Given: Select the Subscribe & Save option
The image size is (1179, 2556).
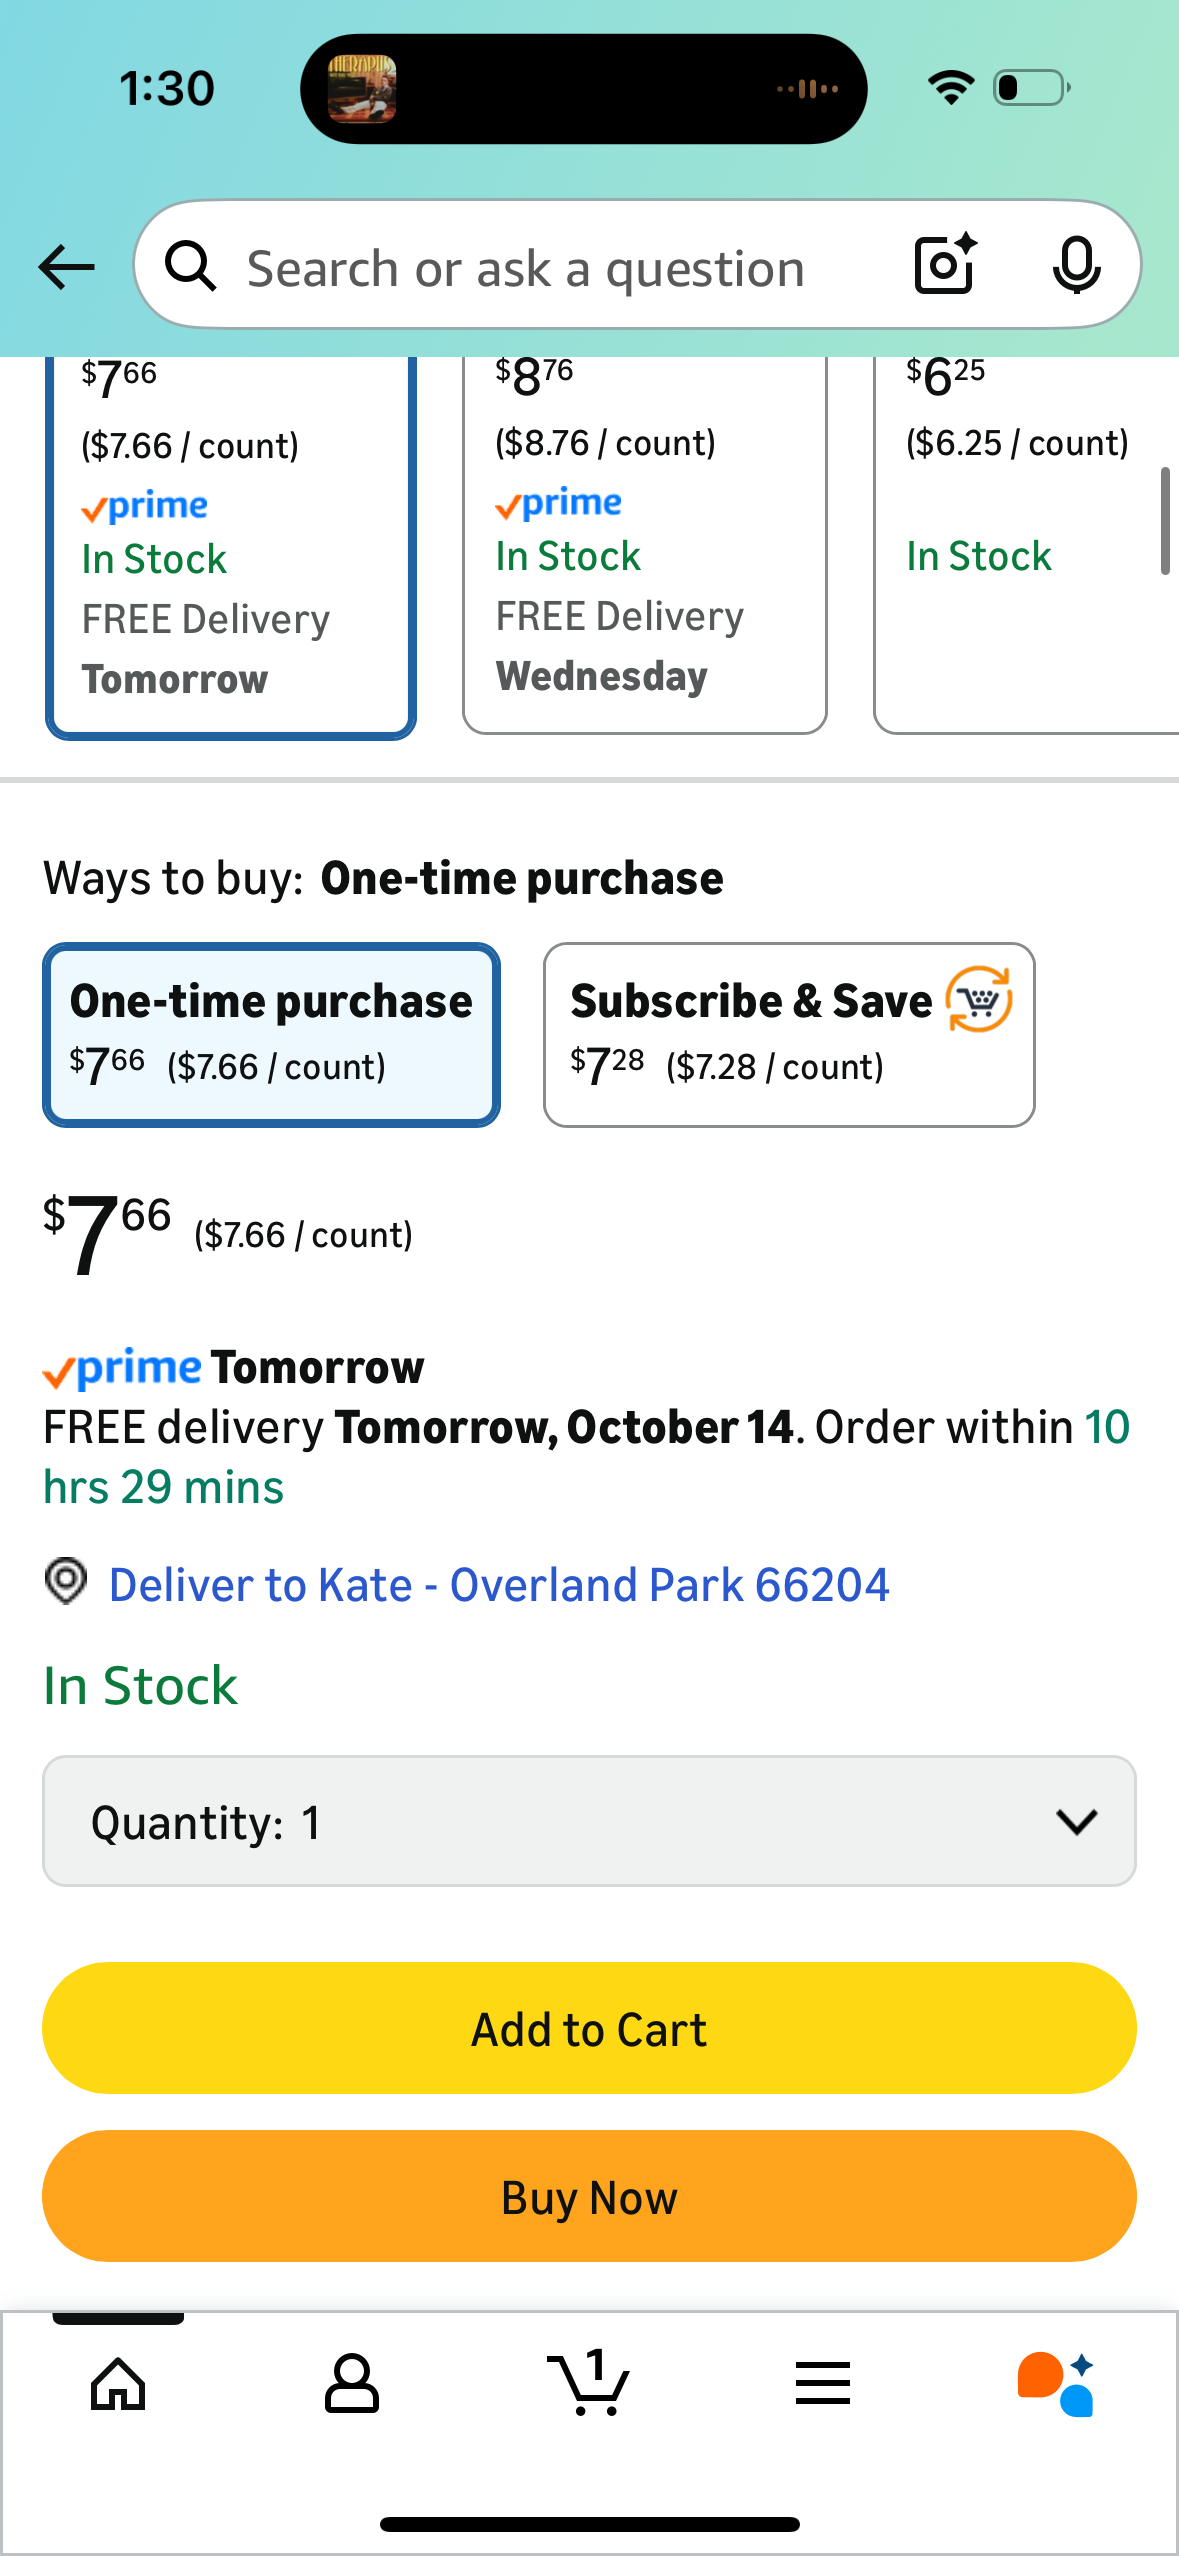Looking at the screenshot, I should [x=788, y=1034].
